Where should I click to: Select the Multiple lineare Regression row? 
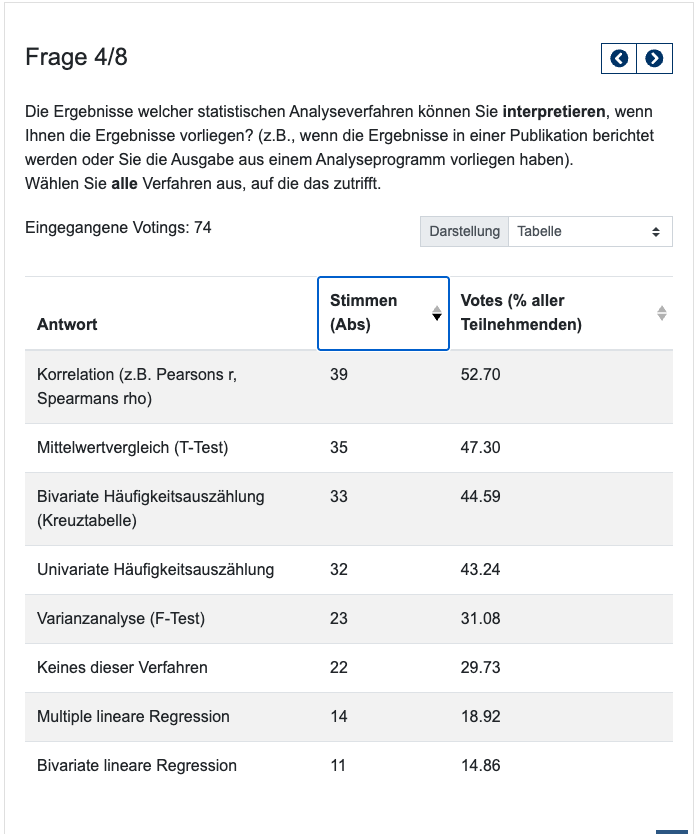coord(133,716)
